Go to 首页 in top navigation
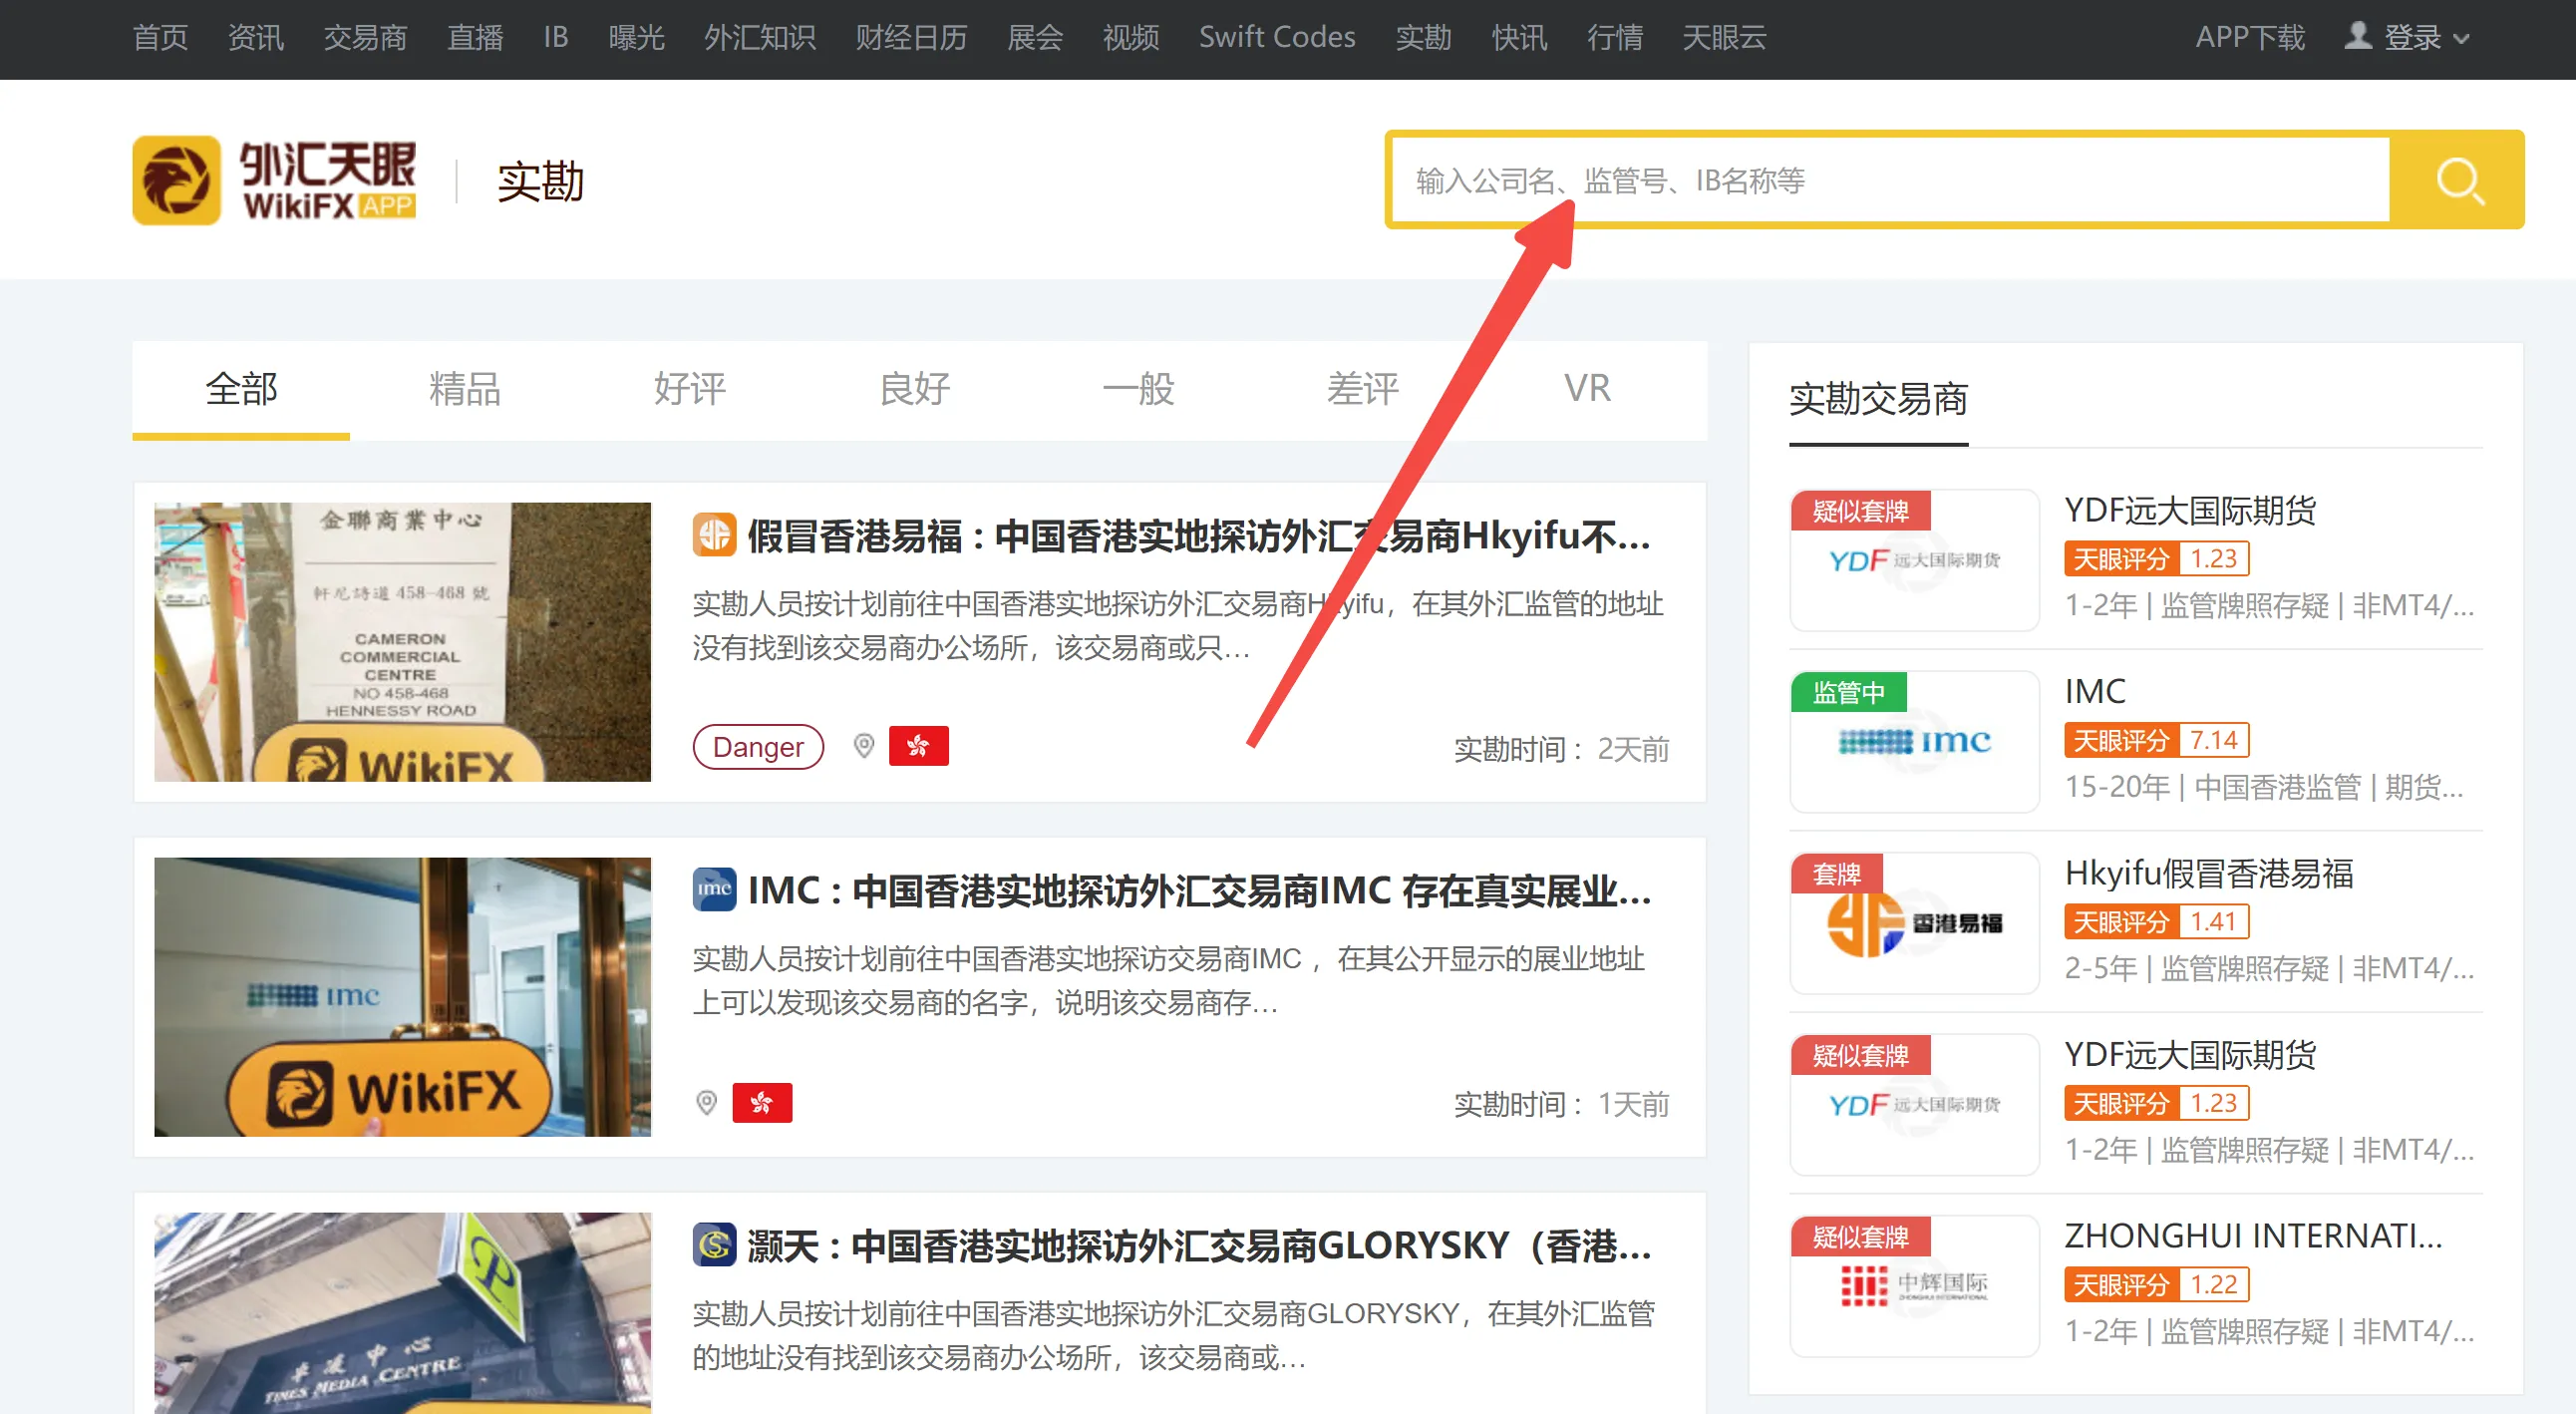This screenshot has height=1414, width=2576. (160, 37)
